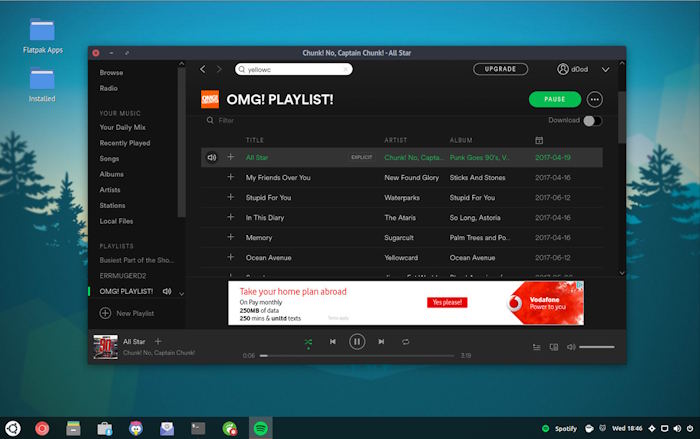Screen dimensions: 700x439
Task: Toggle repeat mode
Action: pyautogui.click(x=405, y=342)
